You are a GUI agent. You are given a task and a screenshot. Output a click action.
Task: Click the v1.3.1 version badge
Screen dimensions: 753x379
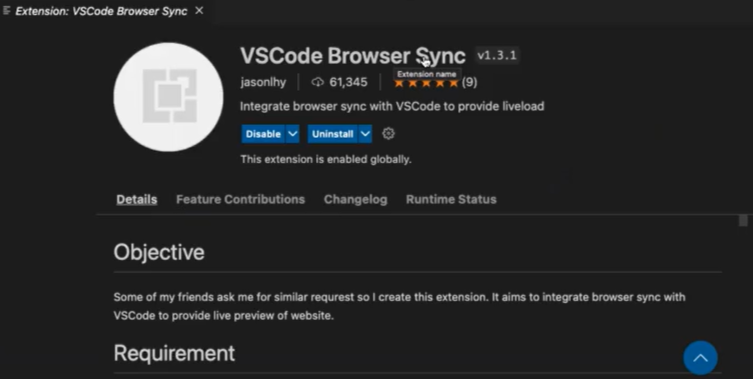(497, 55)
